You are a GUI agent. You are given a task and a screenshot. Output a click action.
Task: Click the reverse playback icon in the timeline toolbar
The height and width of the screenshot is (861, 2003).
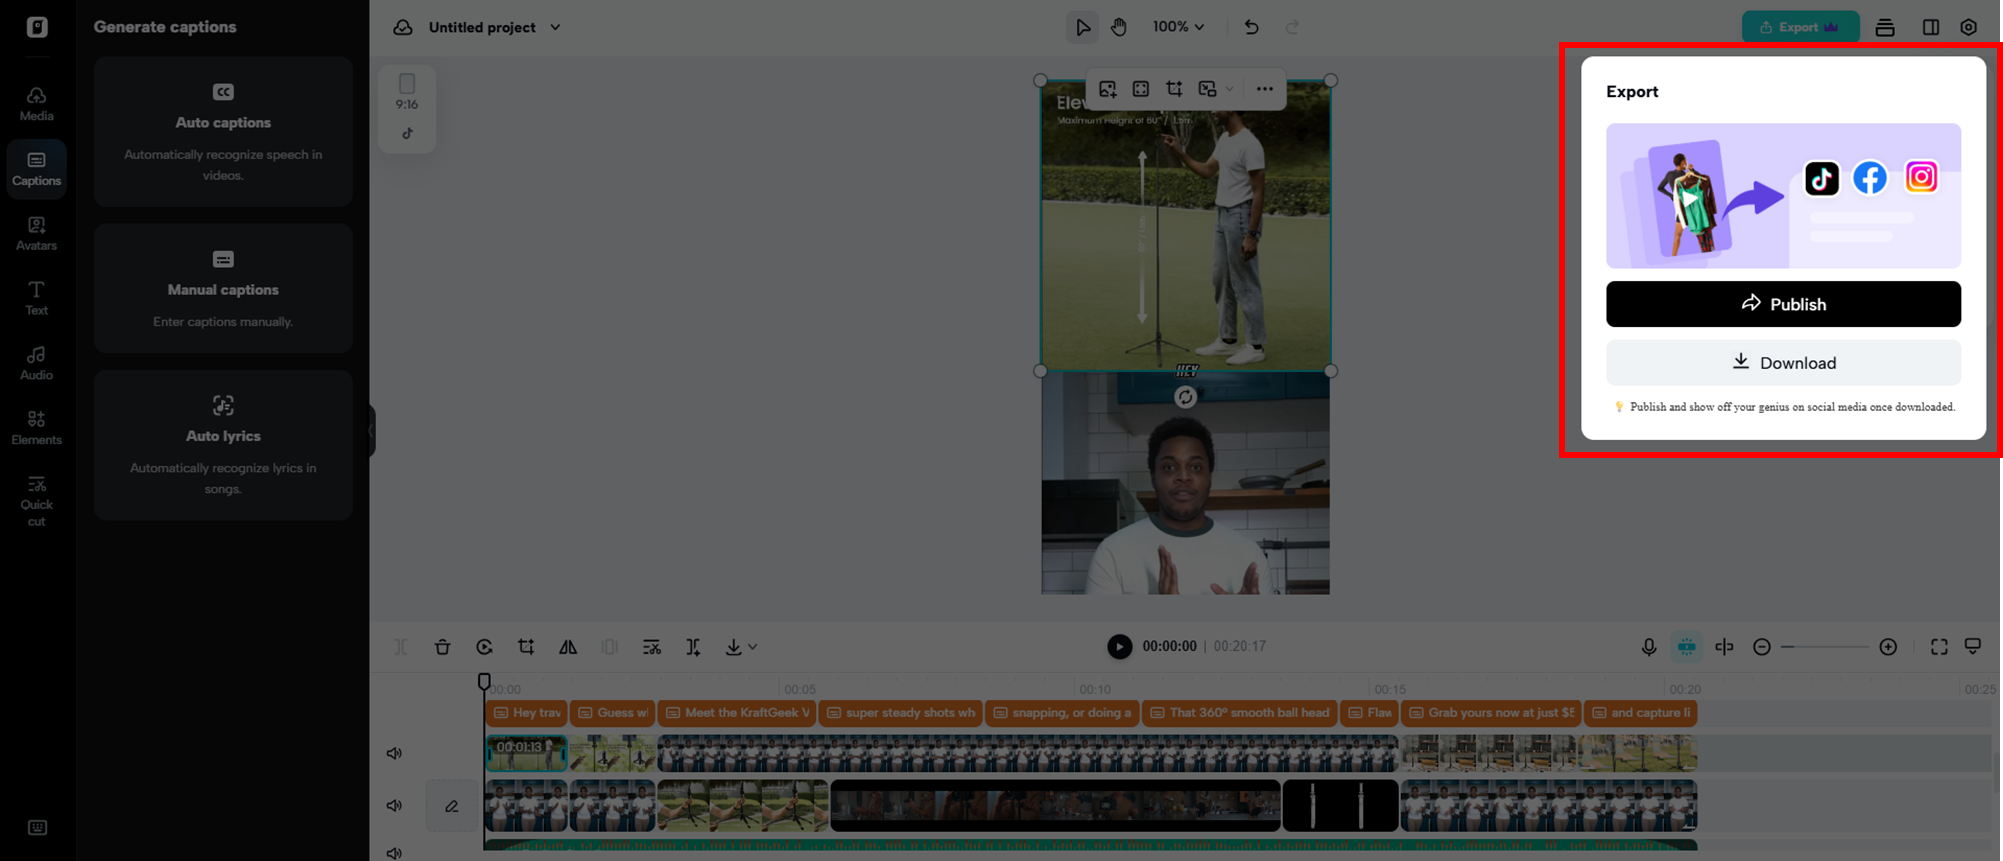point(484,647)
